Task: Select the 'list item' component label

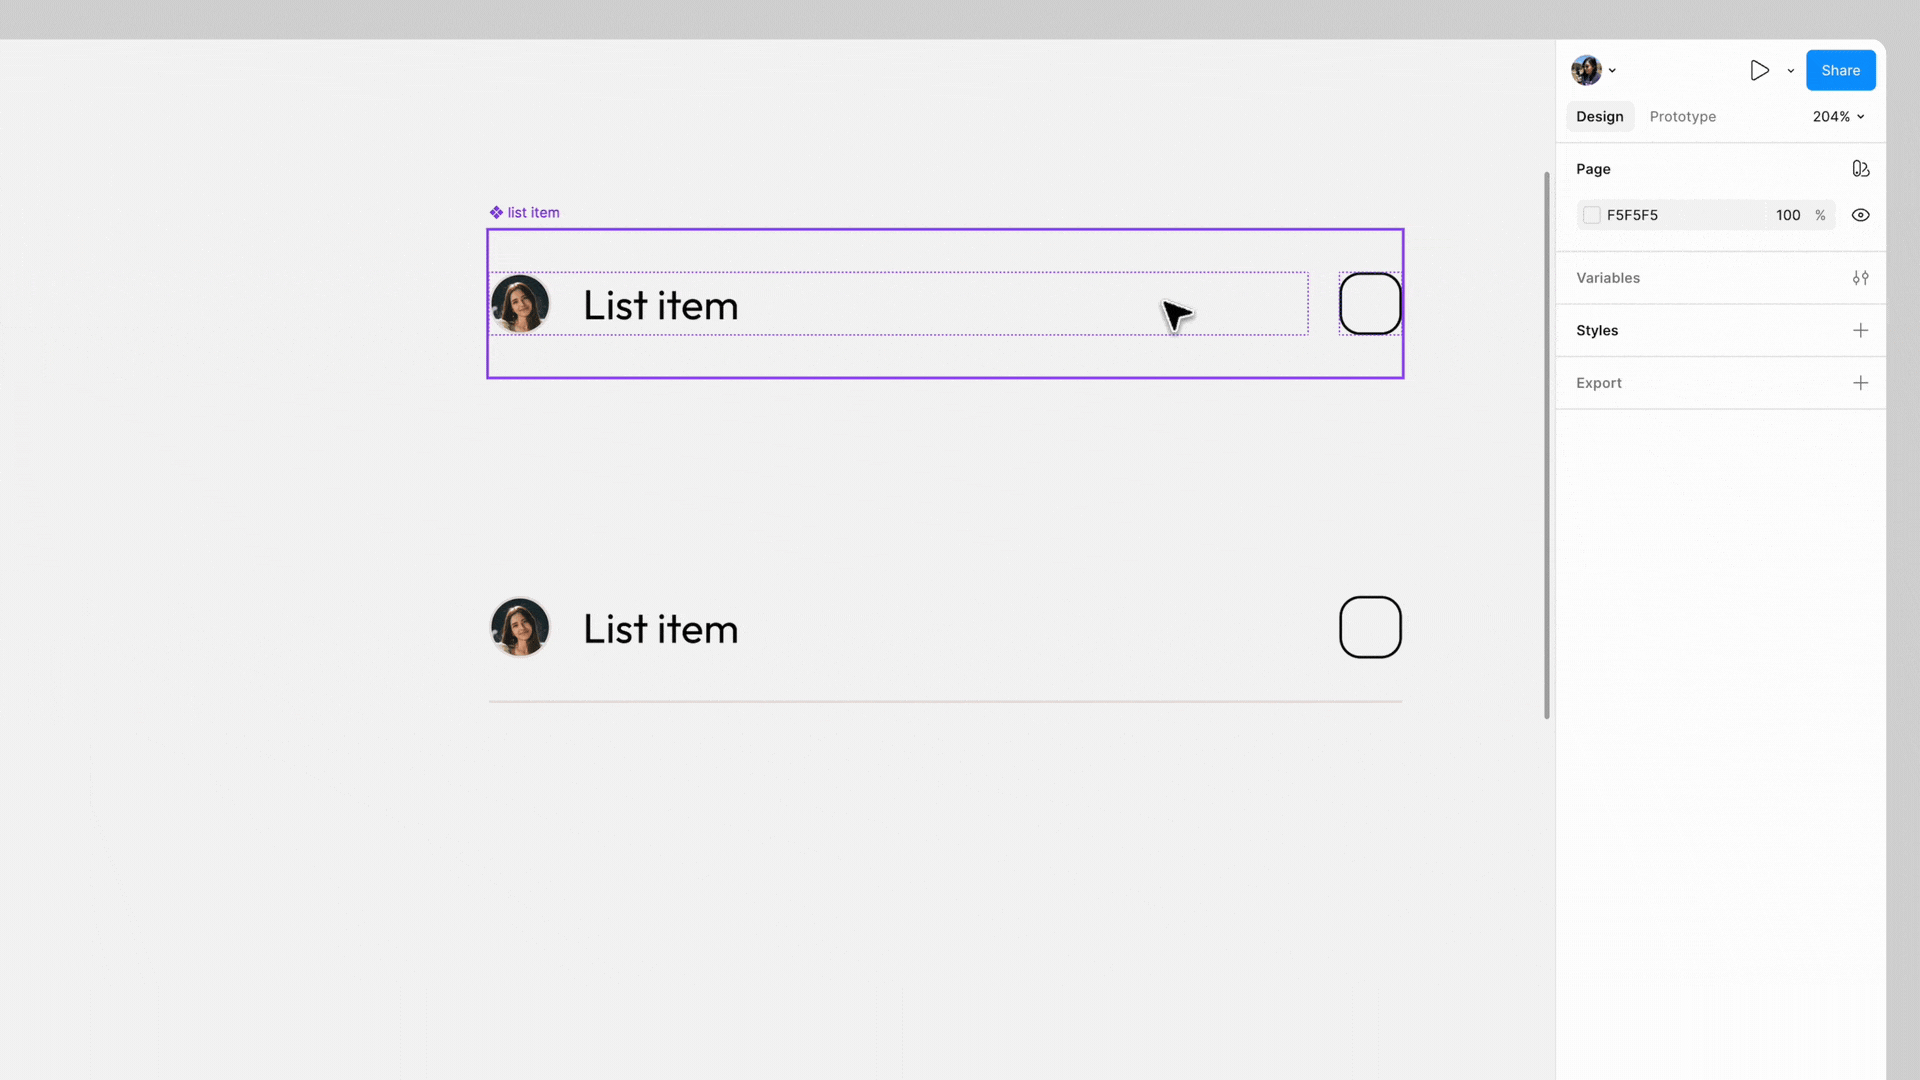Action: coord(533,212)
